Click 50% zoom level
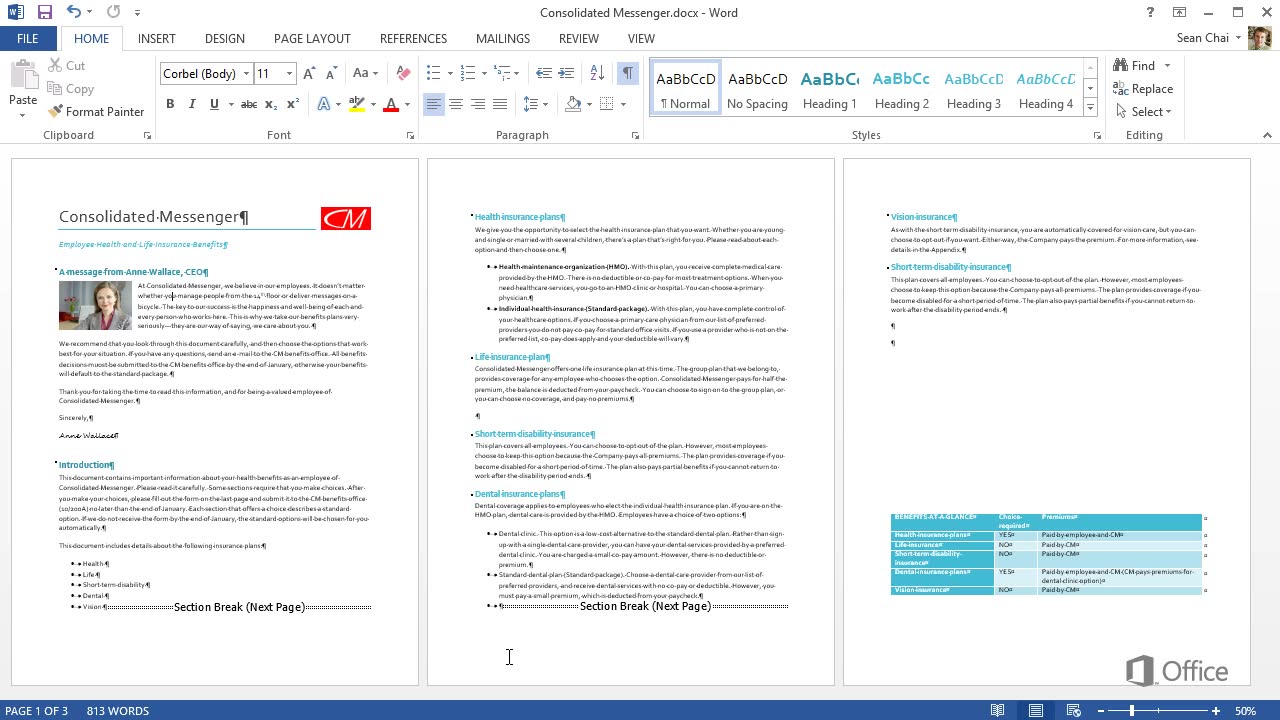 (1245, 711)
